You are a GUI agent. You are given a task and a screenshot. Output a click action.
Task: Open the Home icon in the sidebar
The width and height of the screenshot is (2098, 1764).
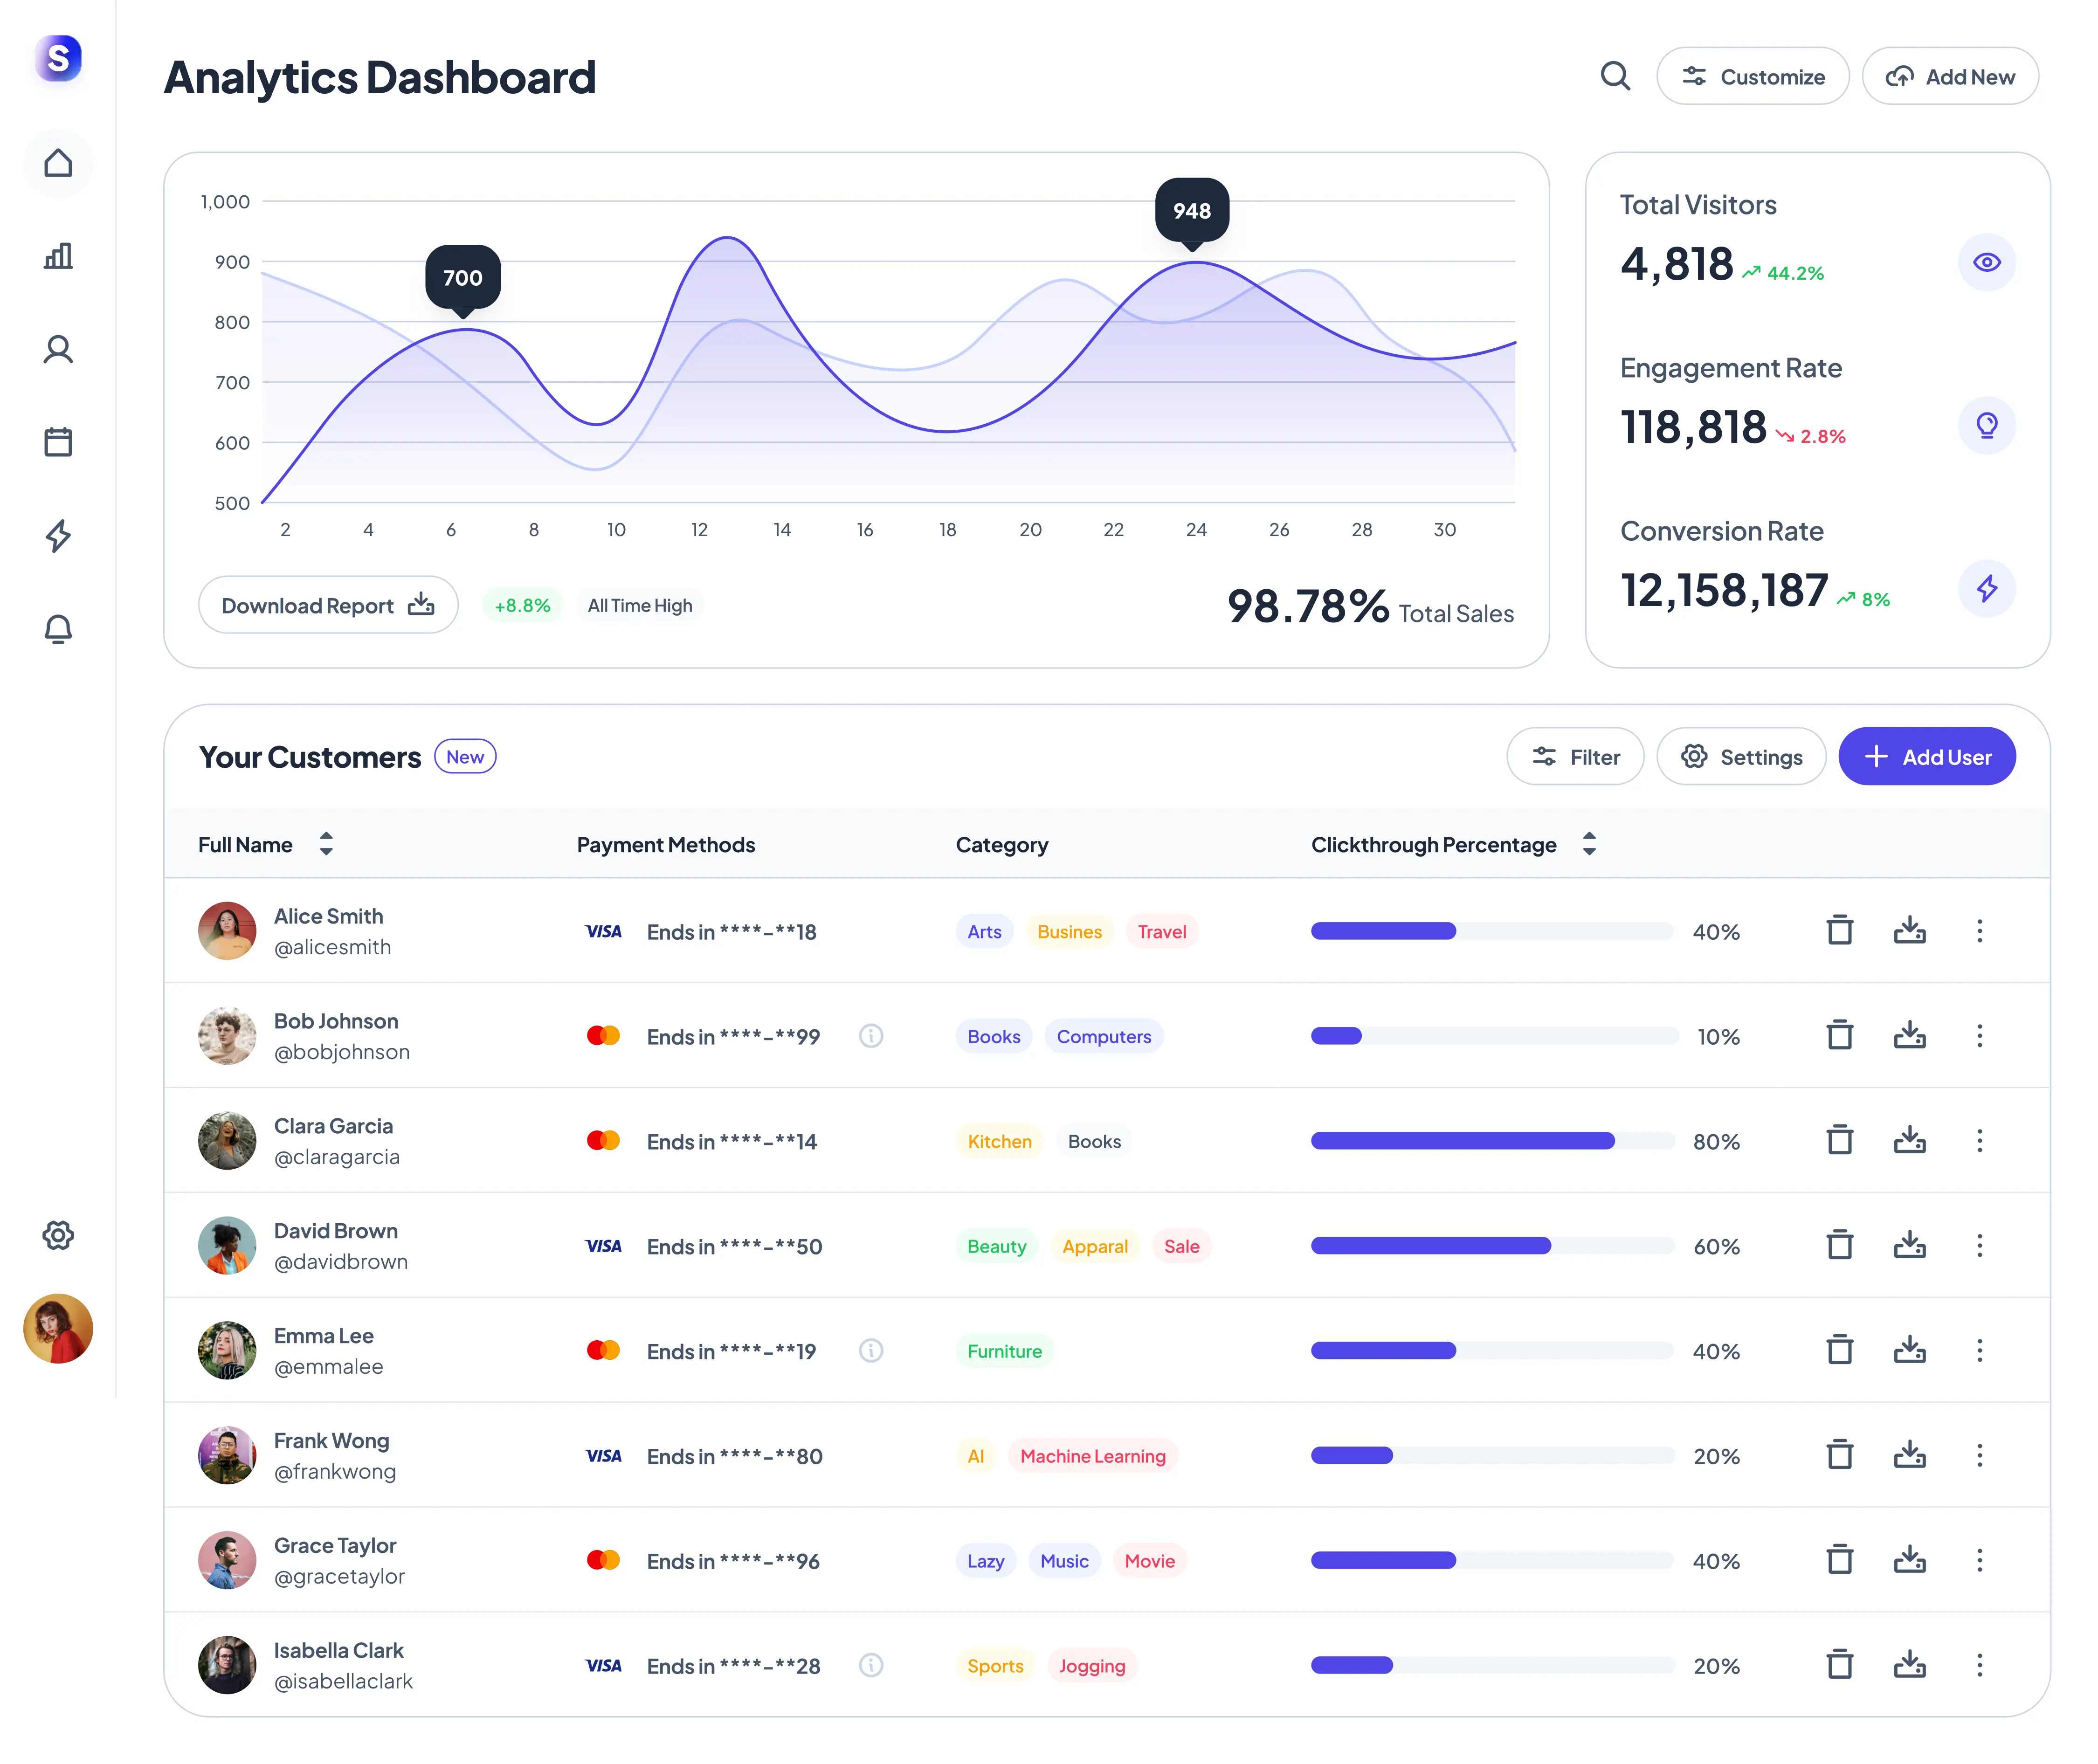[x=58, y=163]
